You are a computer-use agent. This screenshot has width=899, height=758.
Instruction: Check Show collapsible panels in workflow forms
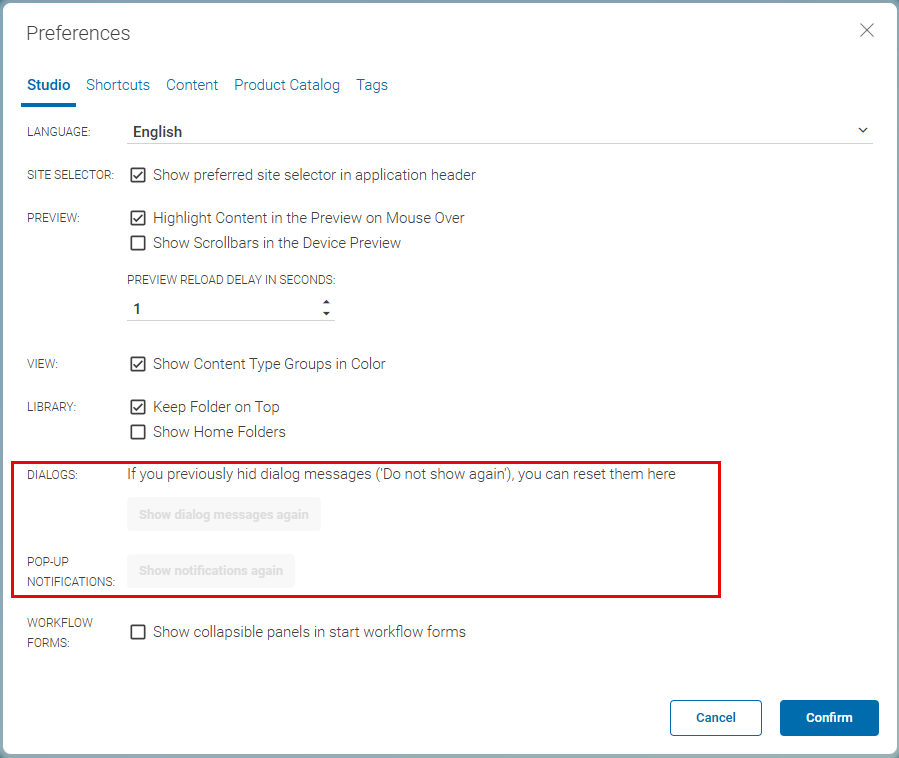tap(138, 632)
